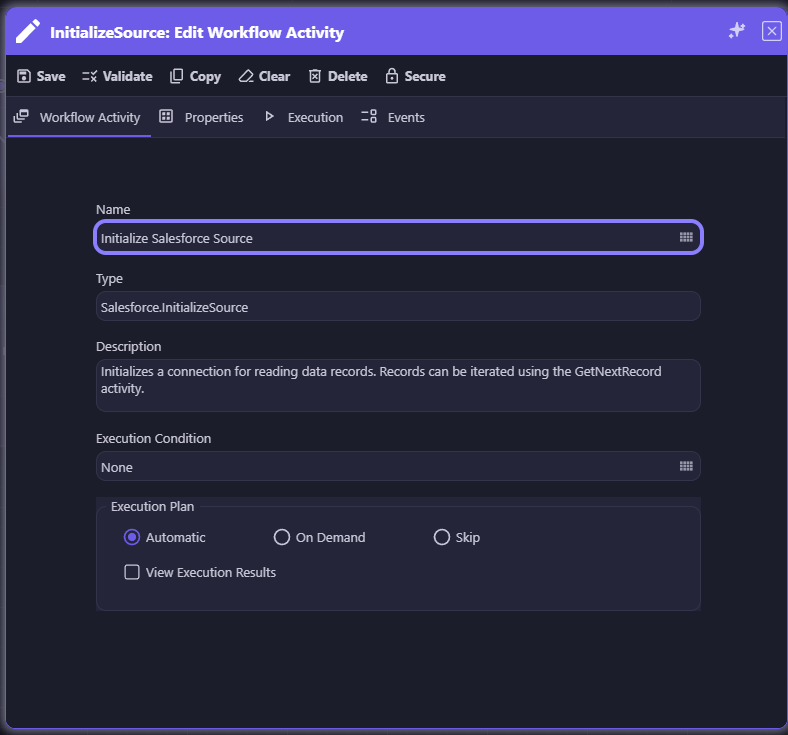The image size is (788, 735).
Task: Click the sparkle AI assistant icon
Action: pos(737,31)
